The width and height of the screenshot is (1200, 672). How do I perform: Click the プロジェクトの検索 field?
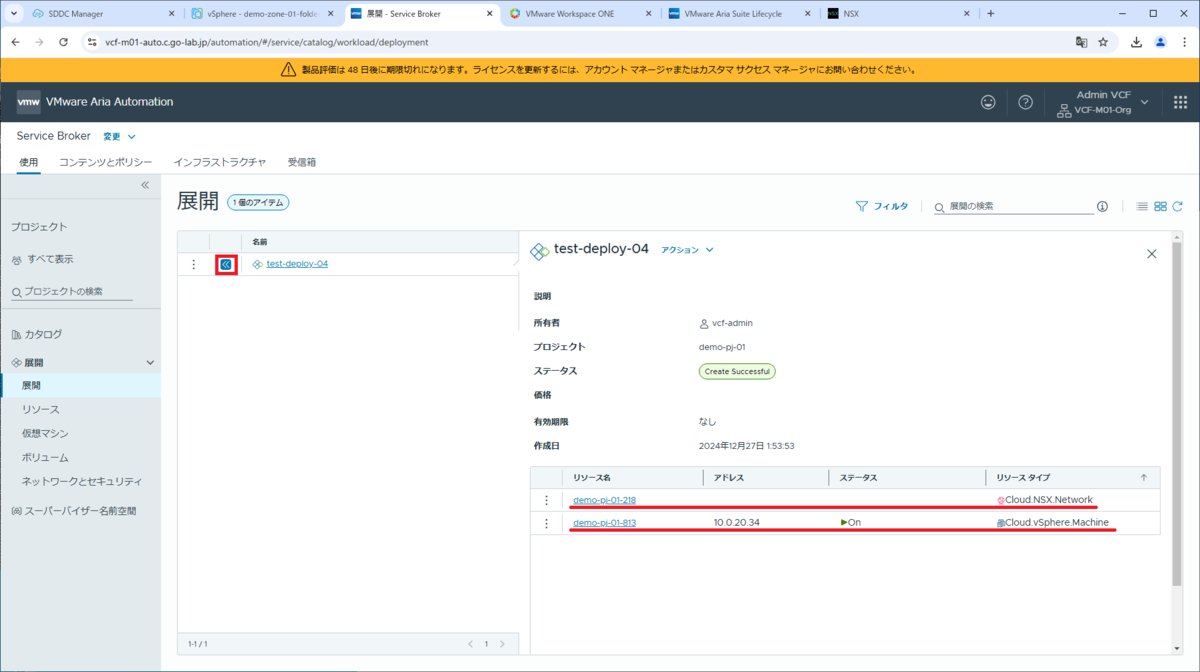click(x=72, y=291)
